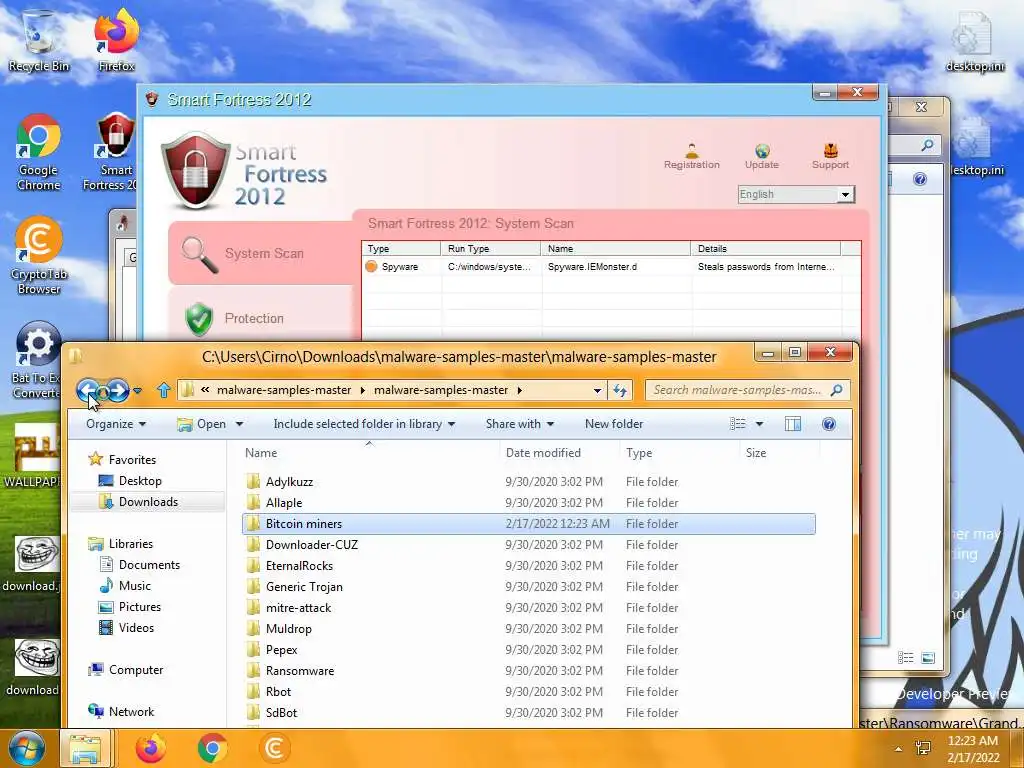This screenshot has height=768, width=1024.
Task: Change the view using the views icon
Action: point(737,424)
